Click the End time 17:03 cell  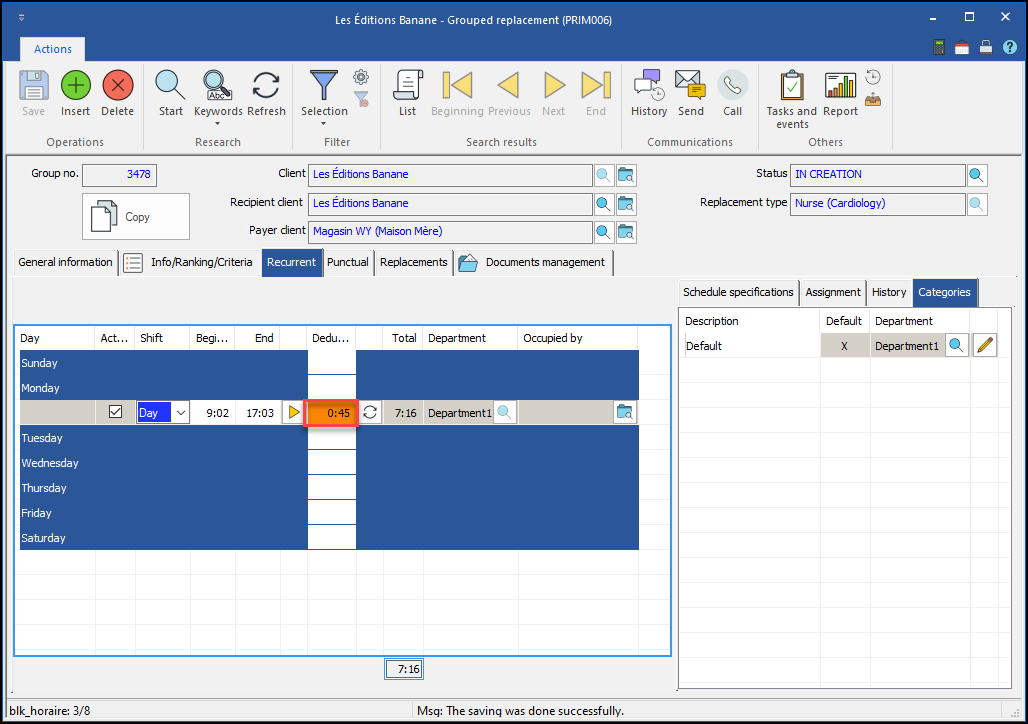coord(258,413)
